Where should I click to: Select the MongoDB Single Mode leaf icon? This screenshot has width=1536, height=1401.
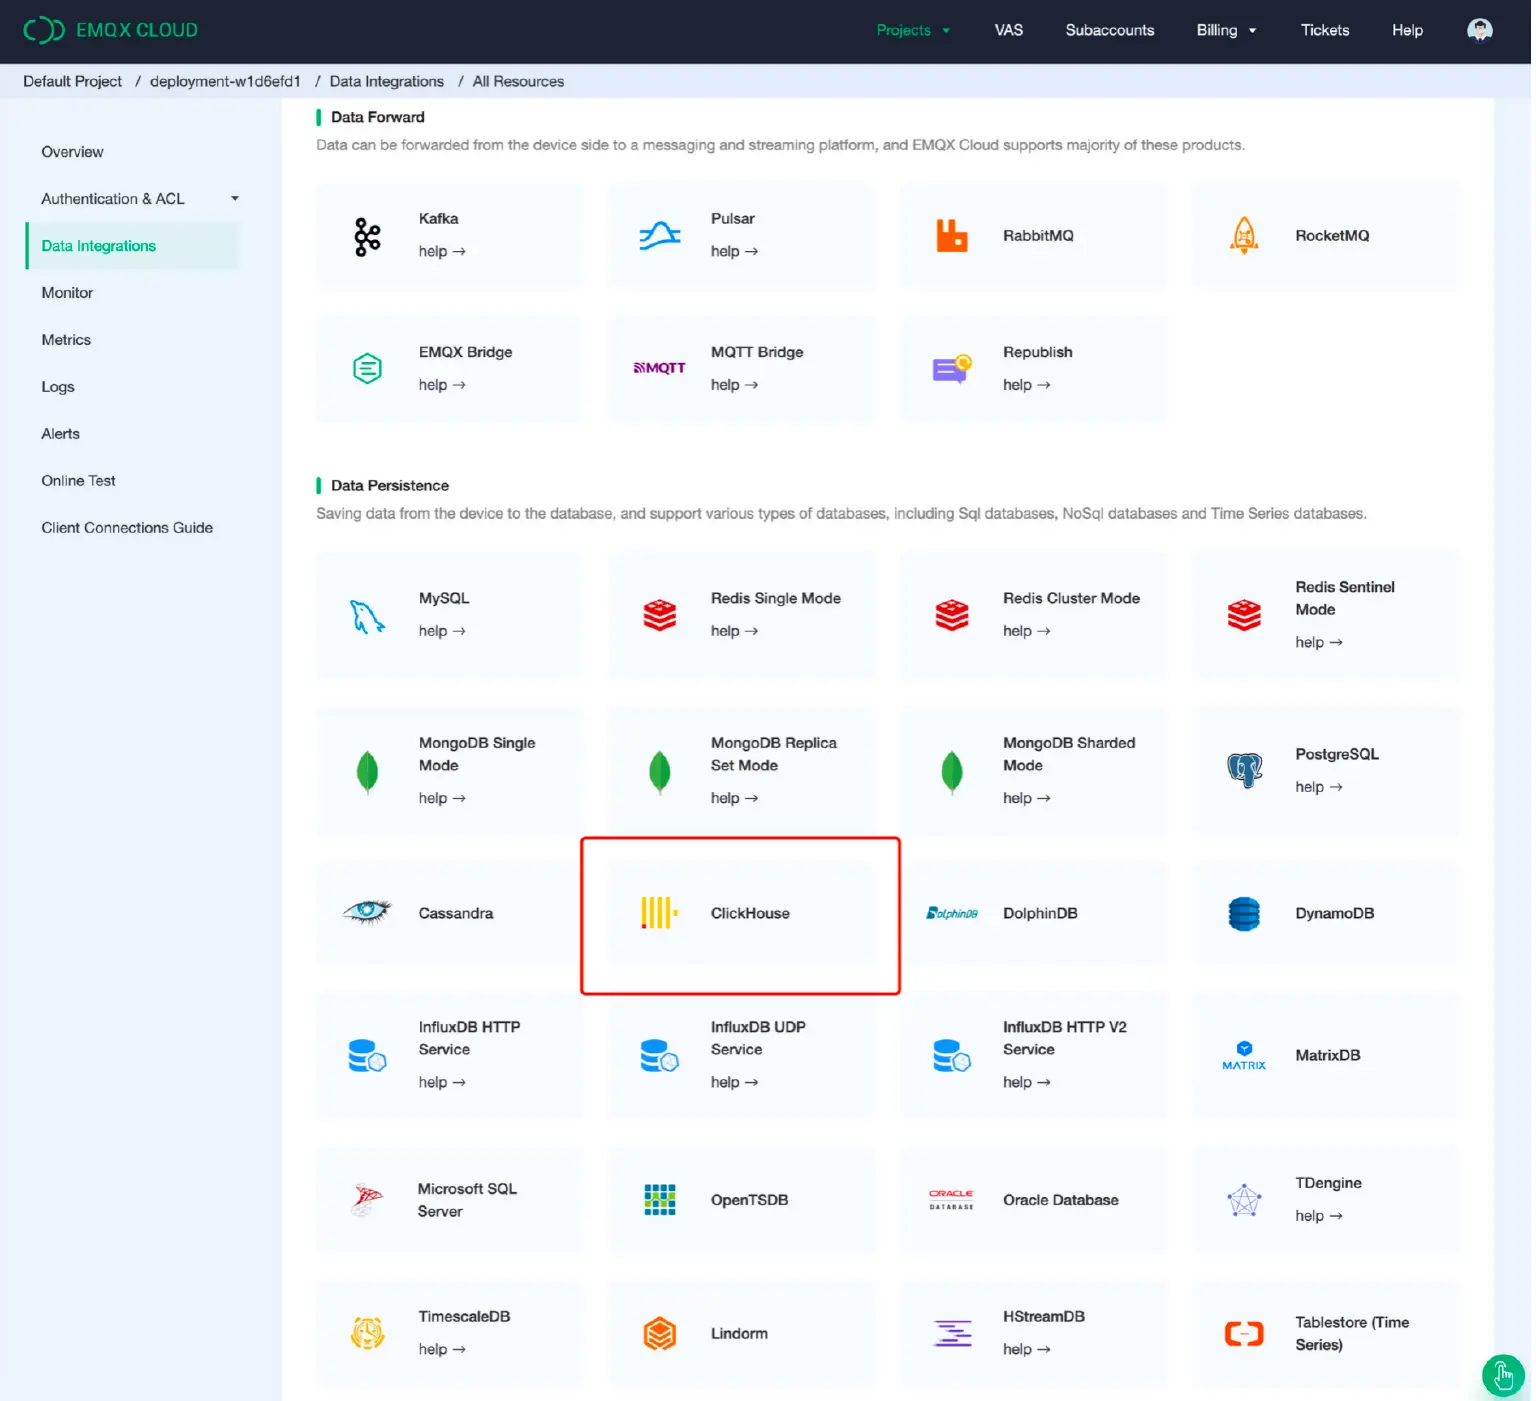coord(367,771)
